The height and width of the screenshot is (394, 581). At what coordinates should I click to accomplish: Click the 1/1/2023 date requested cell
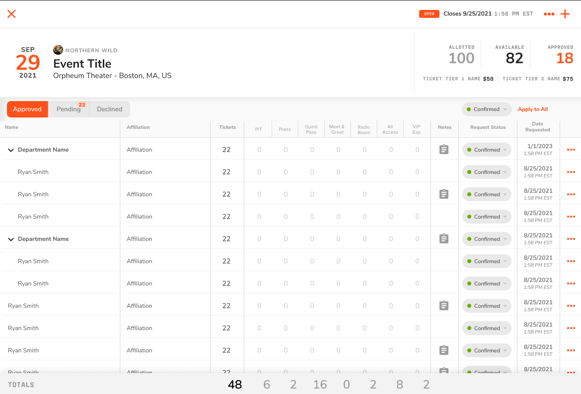(538, 149)
